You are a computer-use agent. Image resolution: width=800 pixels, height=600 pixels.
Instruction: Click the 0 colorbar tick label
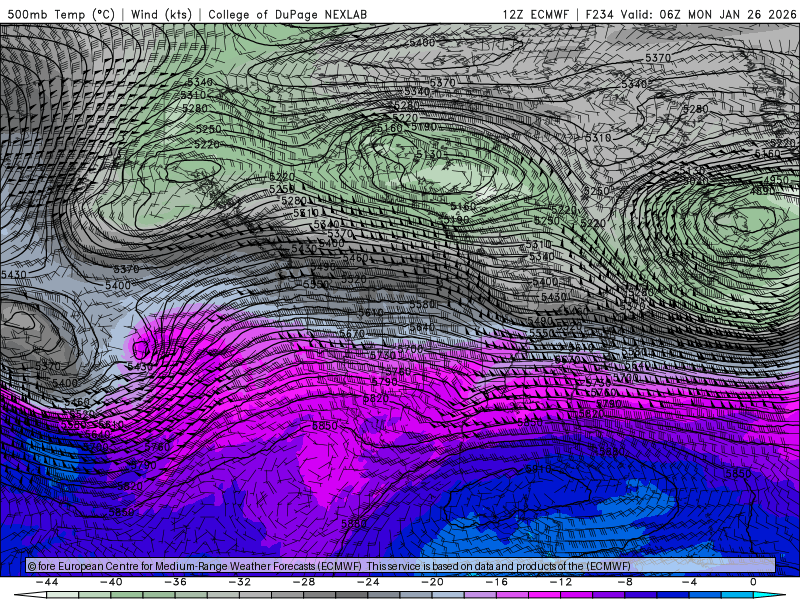[x=754, y=582]
